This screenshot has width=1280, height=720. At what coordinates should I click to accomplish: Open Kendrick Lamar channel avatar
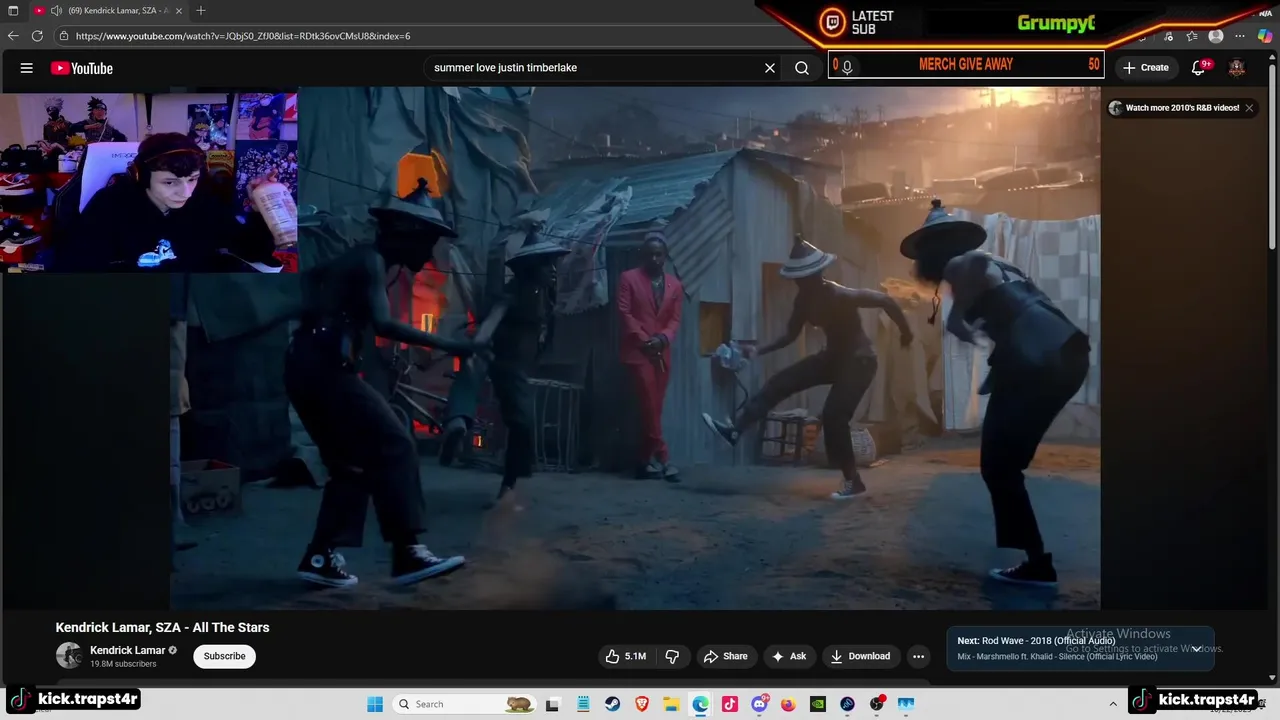[x=69, y=656]
